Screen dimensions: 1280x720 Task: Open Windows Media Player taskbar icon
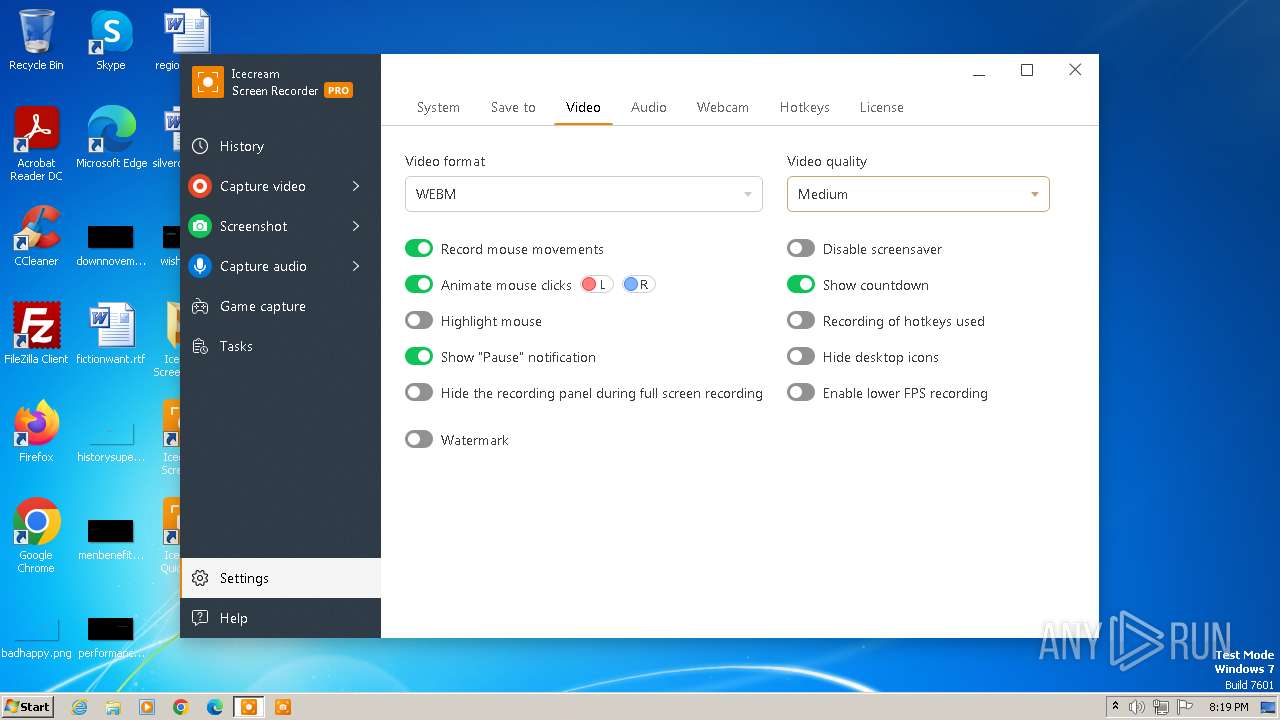147,707
